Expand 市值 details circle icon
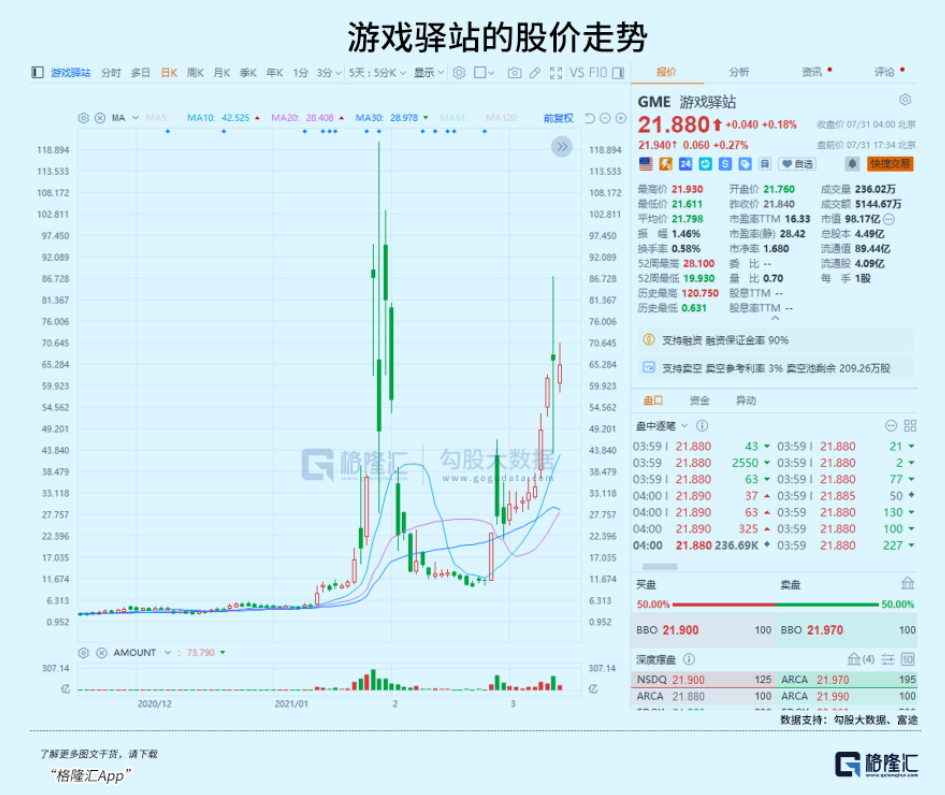The image size is (945, 795). 889,219
